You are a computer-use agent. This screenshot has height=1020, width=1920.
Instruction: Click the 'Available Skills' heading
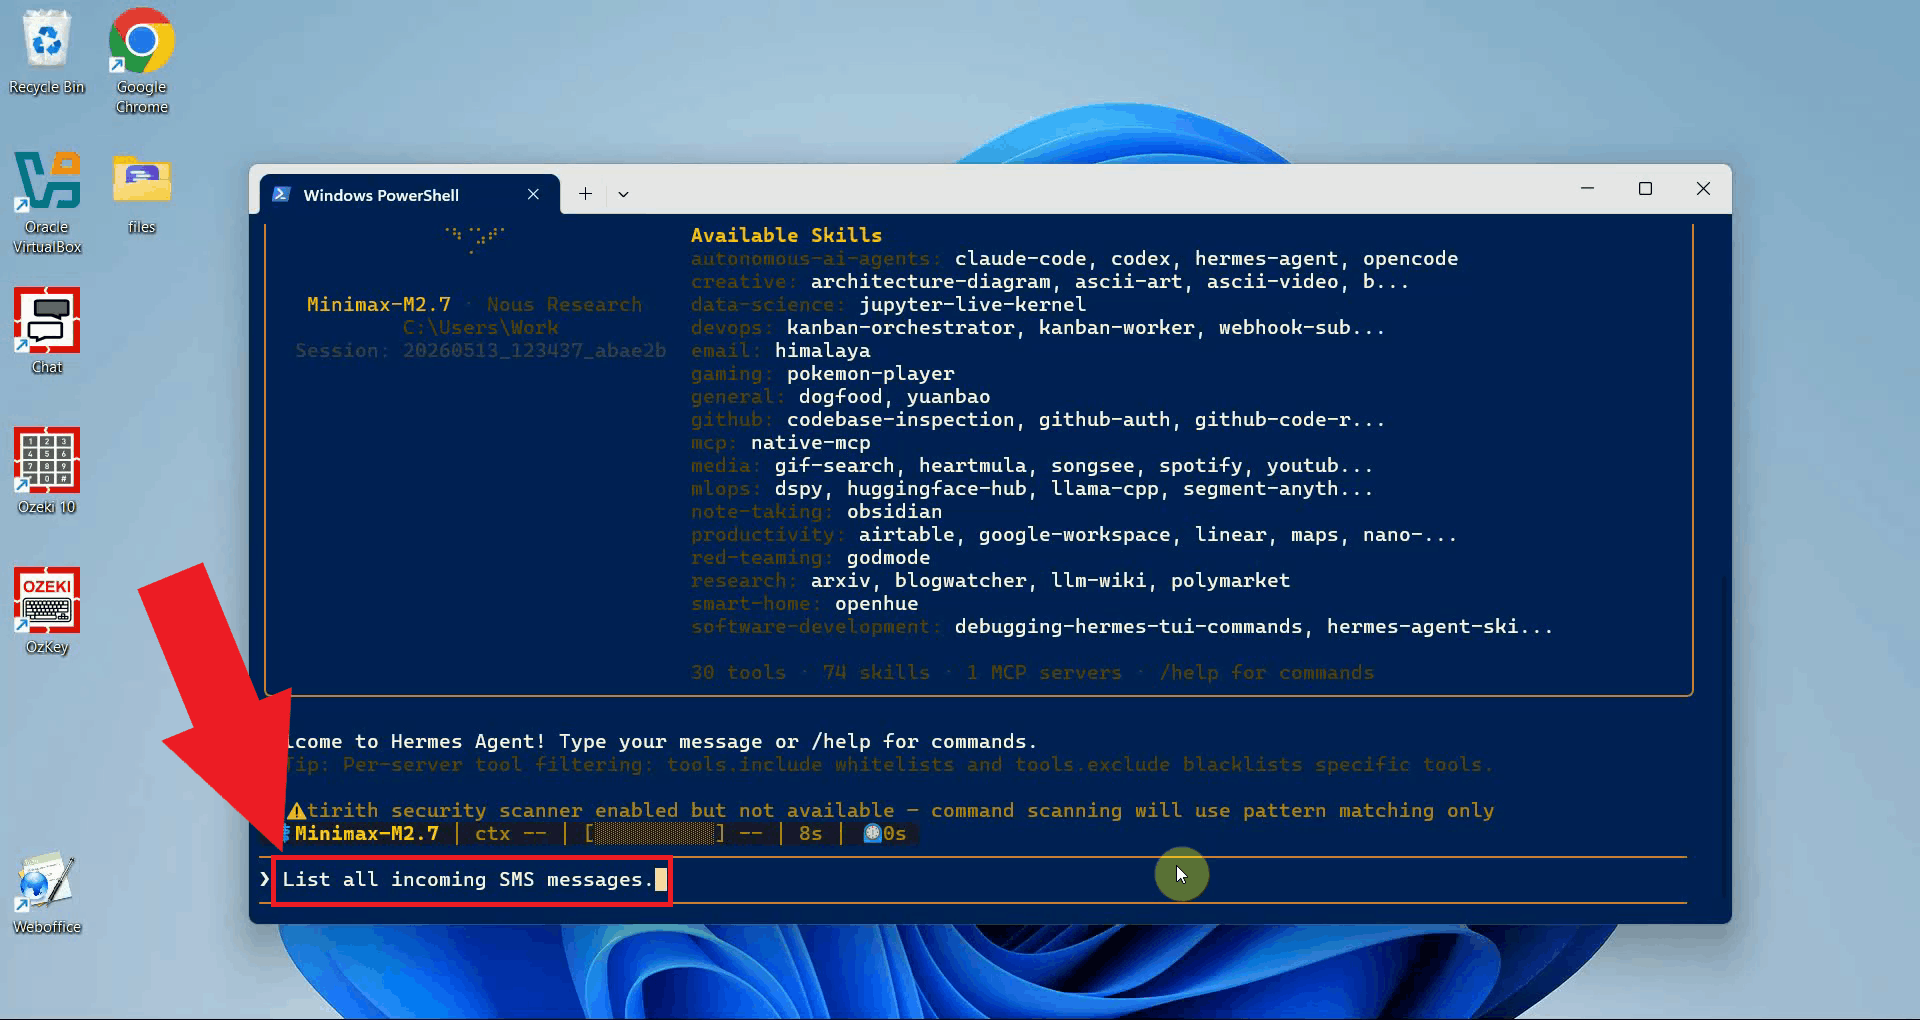[786, 236]
